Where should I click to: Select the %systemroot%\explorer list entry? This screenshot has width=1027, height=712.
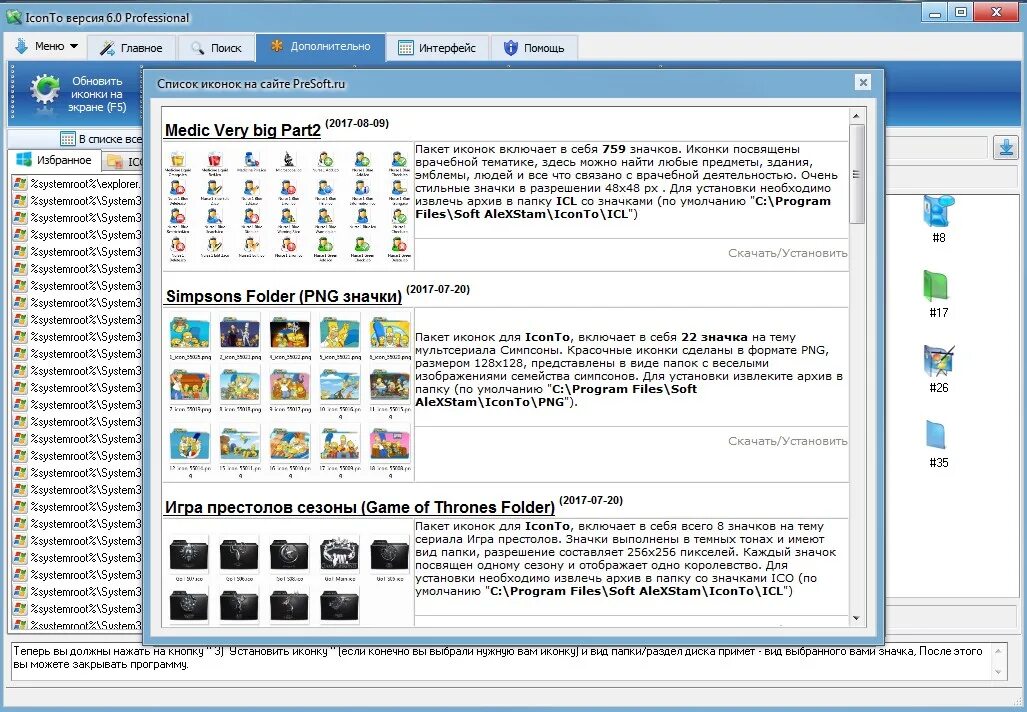(x=77, y=184)
